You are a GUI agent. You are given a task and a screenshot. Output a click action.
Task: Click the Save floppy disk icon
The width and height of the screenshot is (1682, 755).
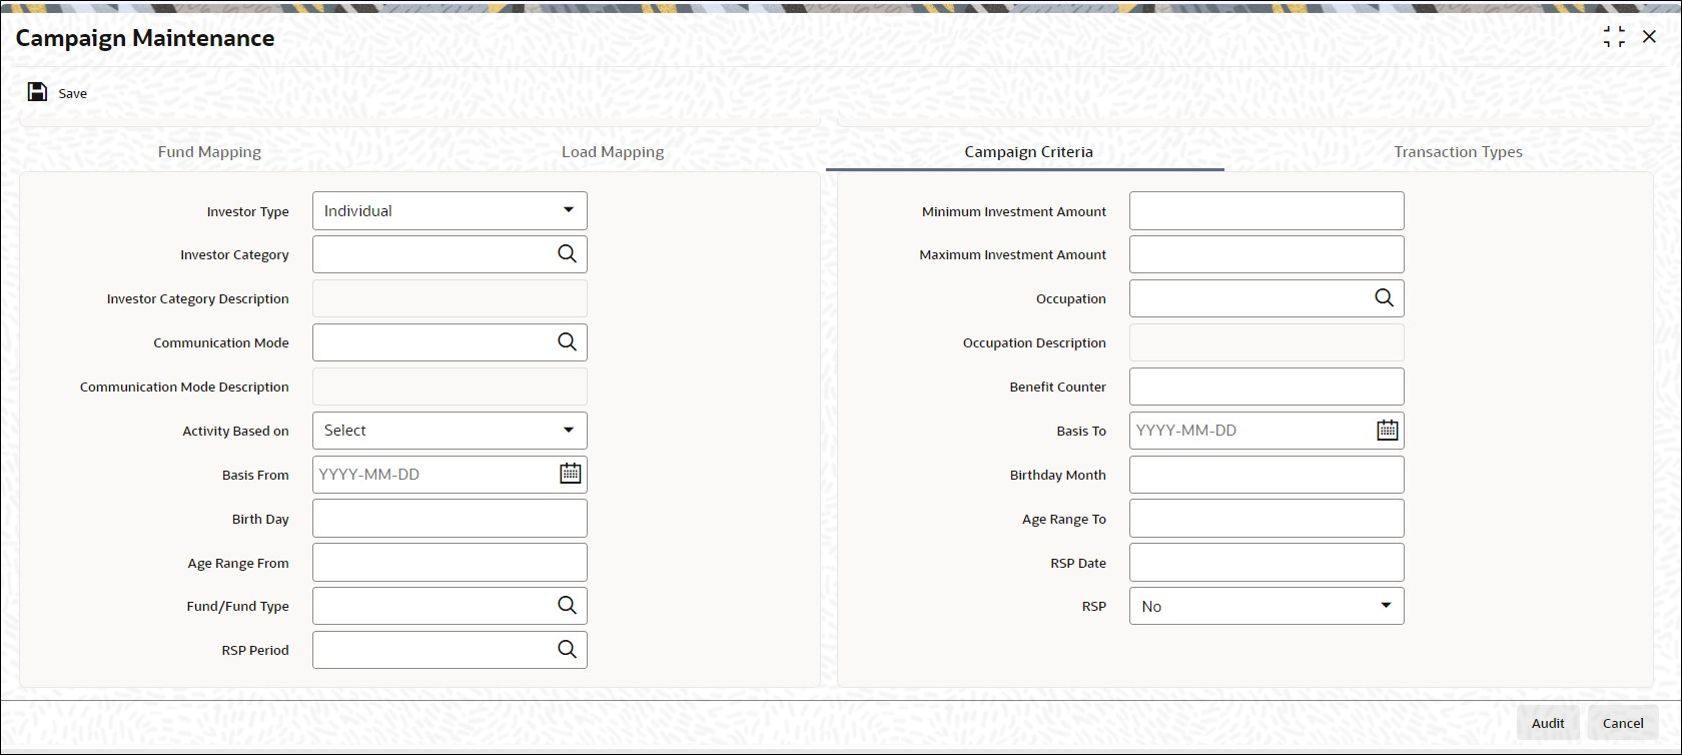(37, 92)
